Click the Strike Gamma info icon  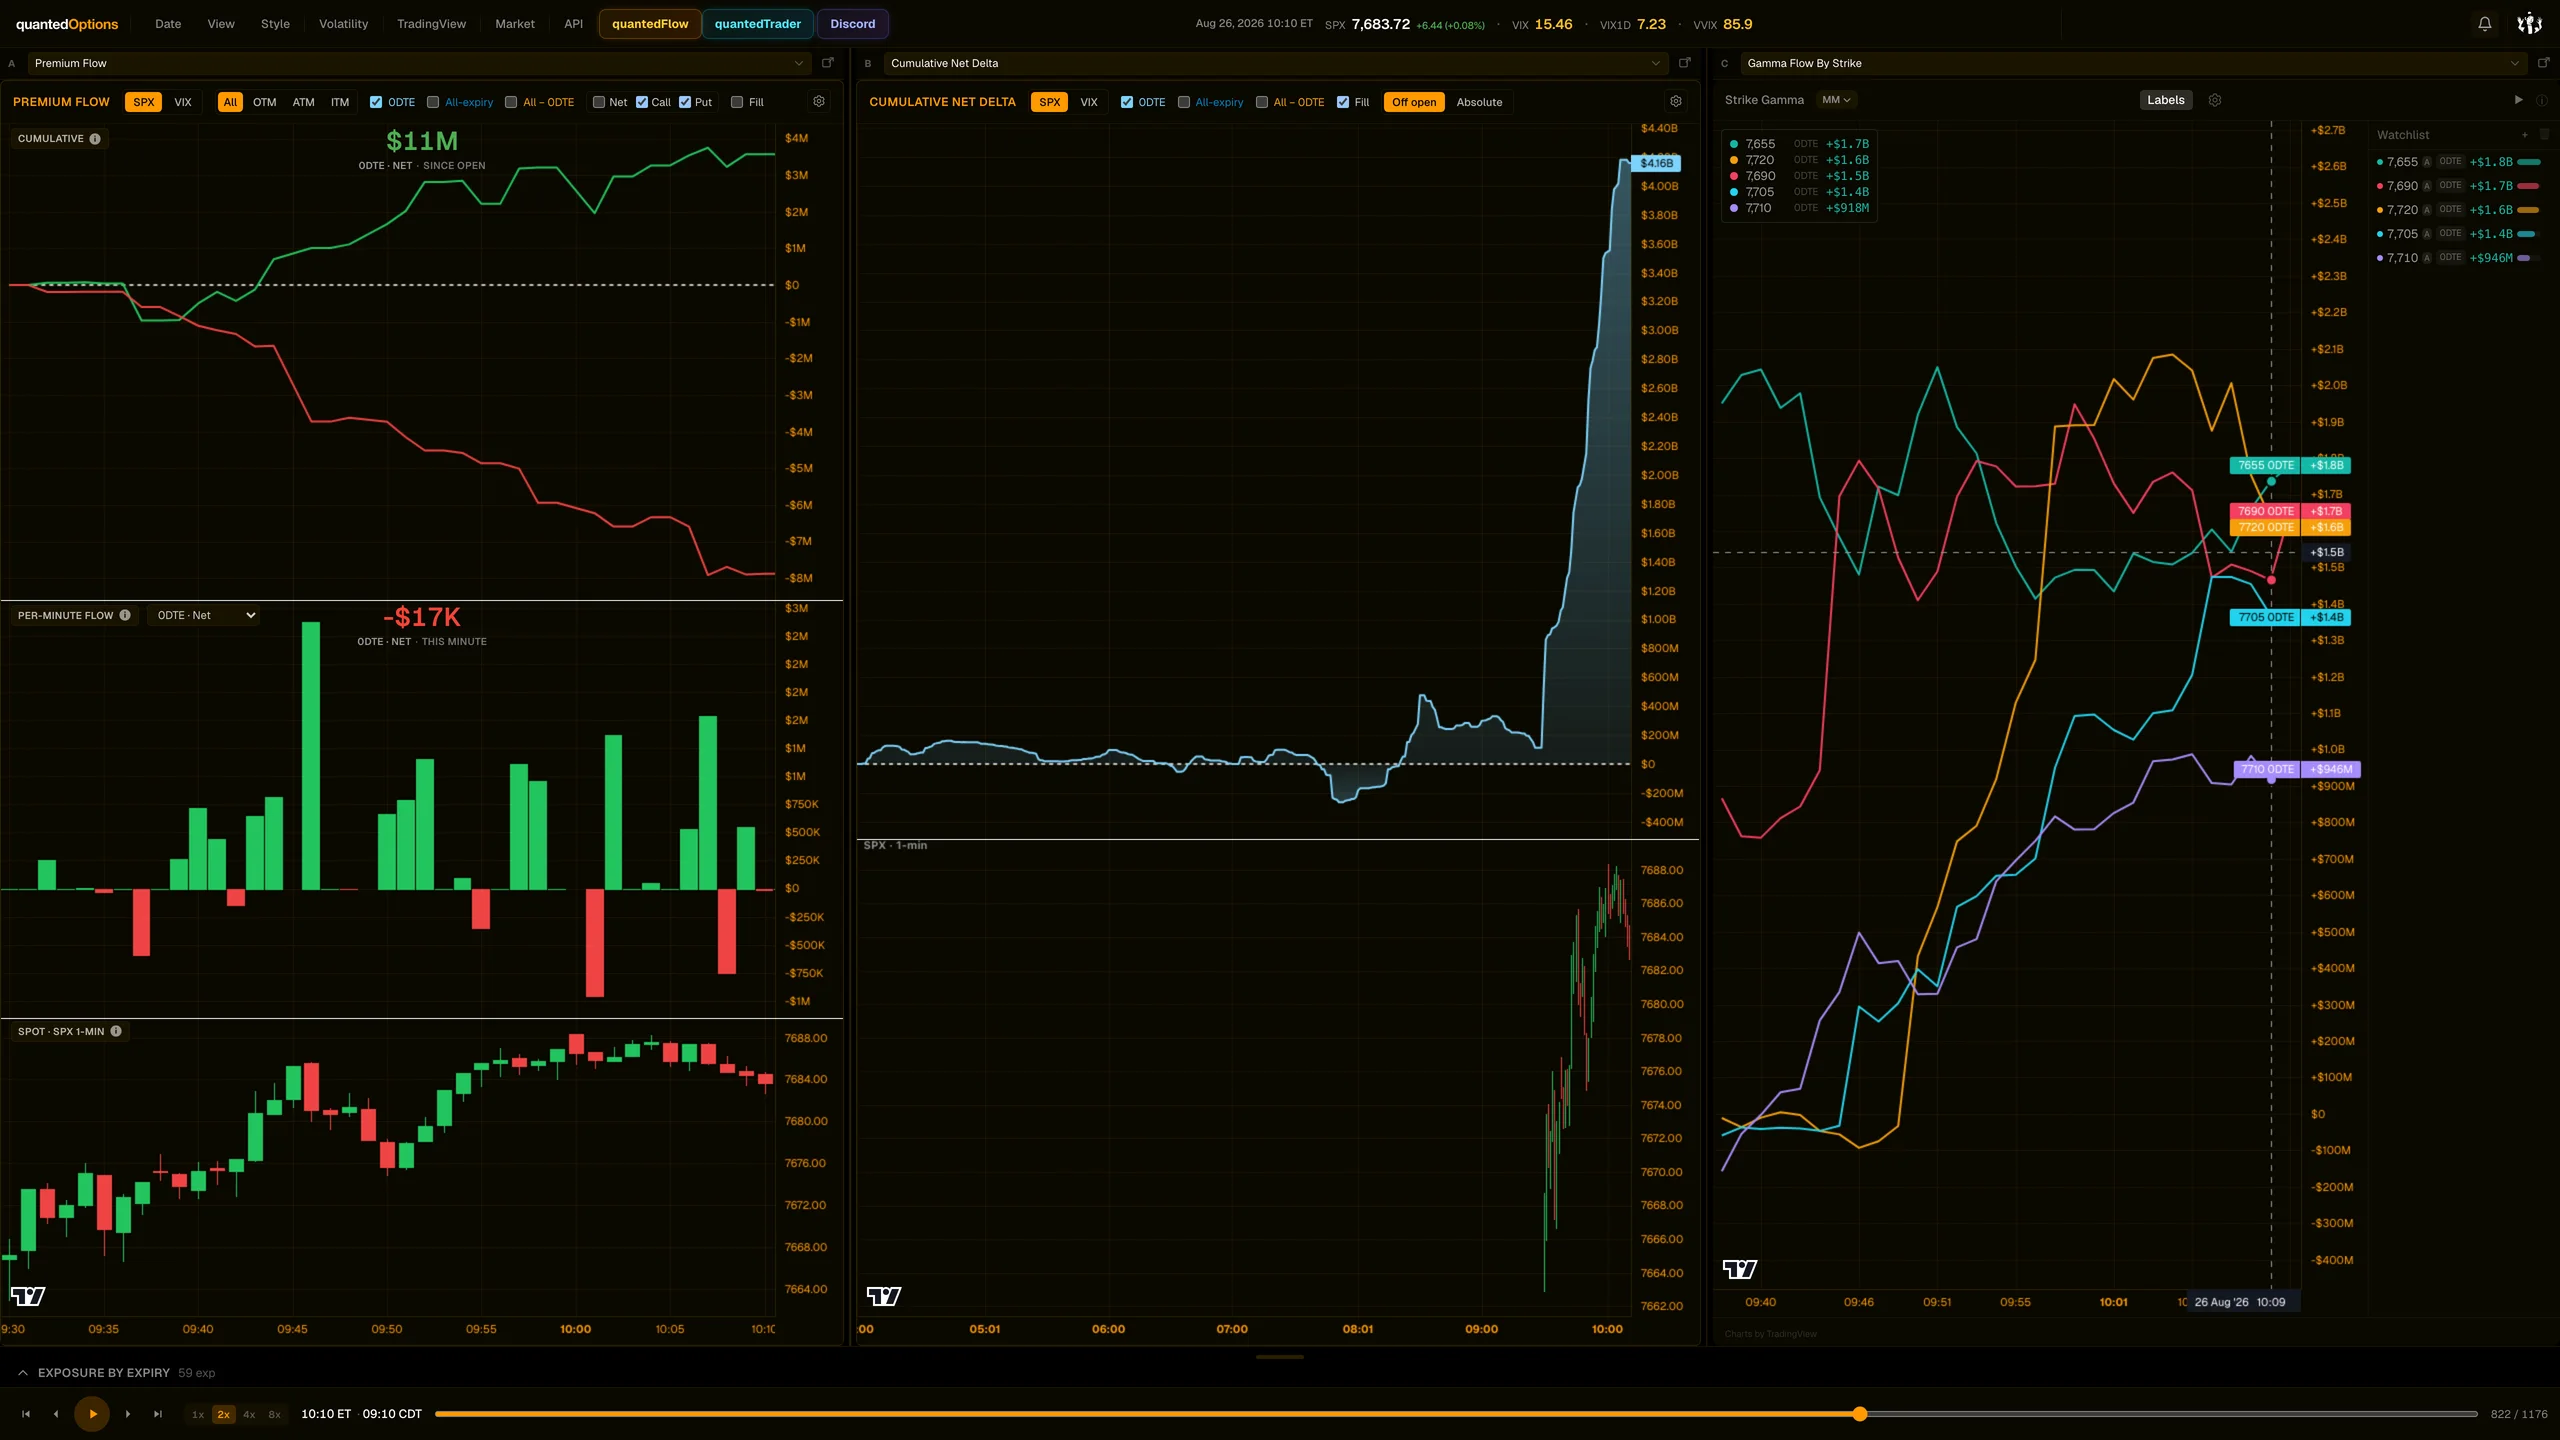pos(2541,100)
